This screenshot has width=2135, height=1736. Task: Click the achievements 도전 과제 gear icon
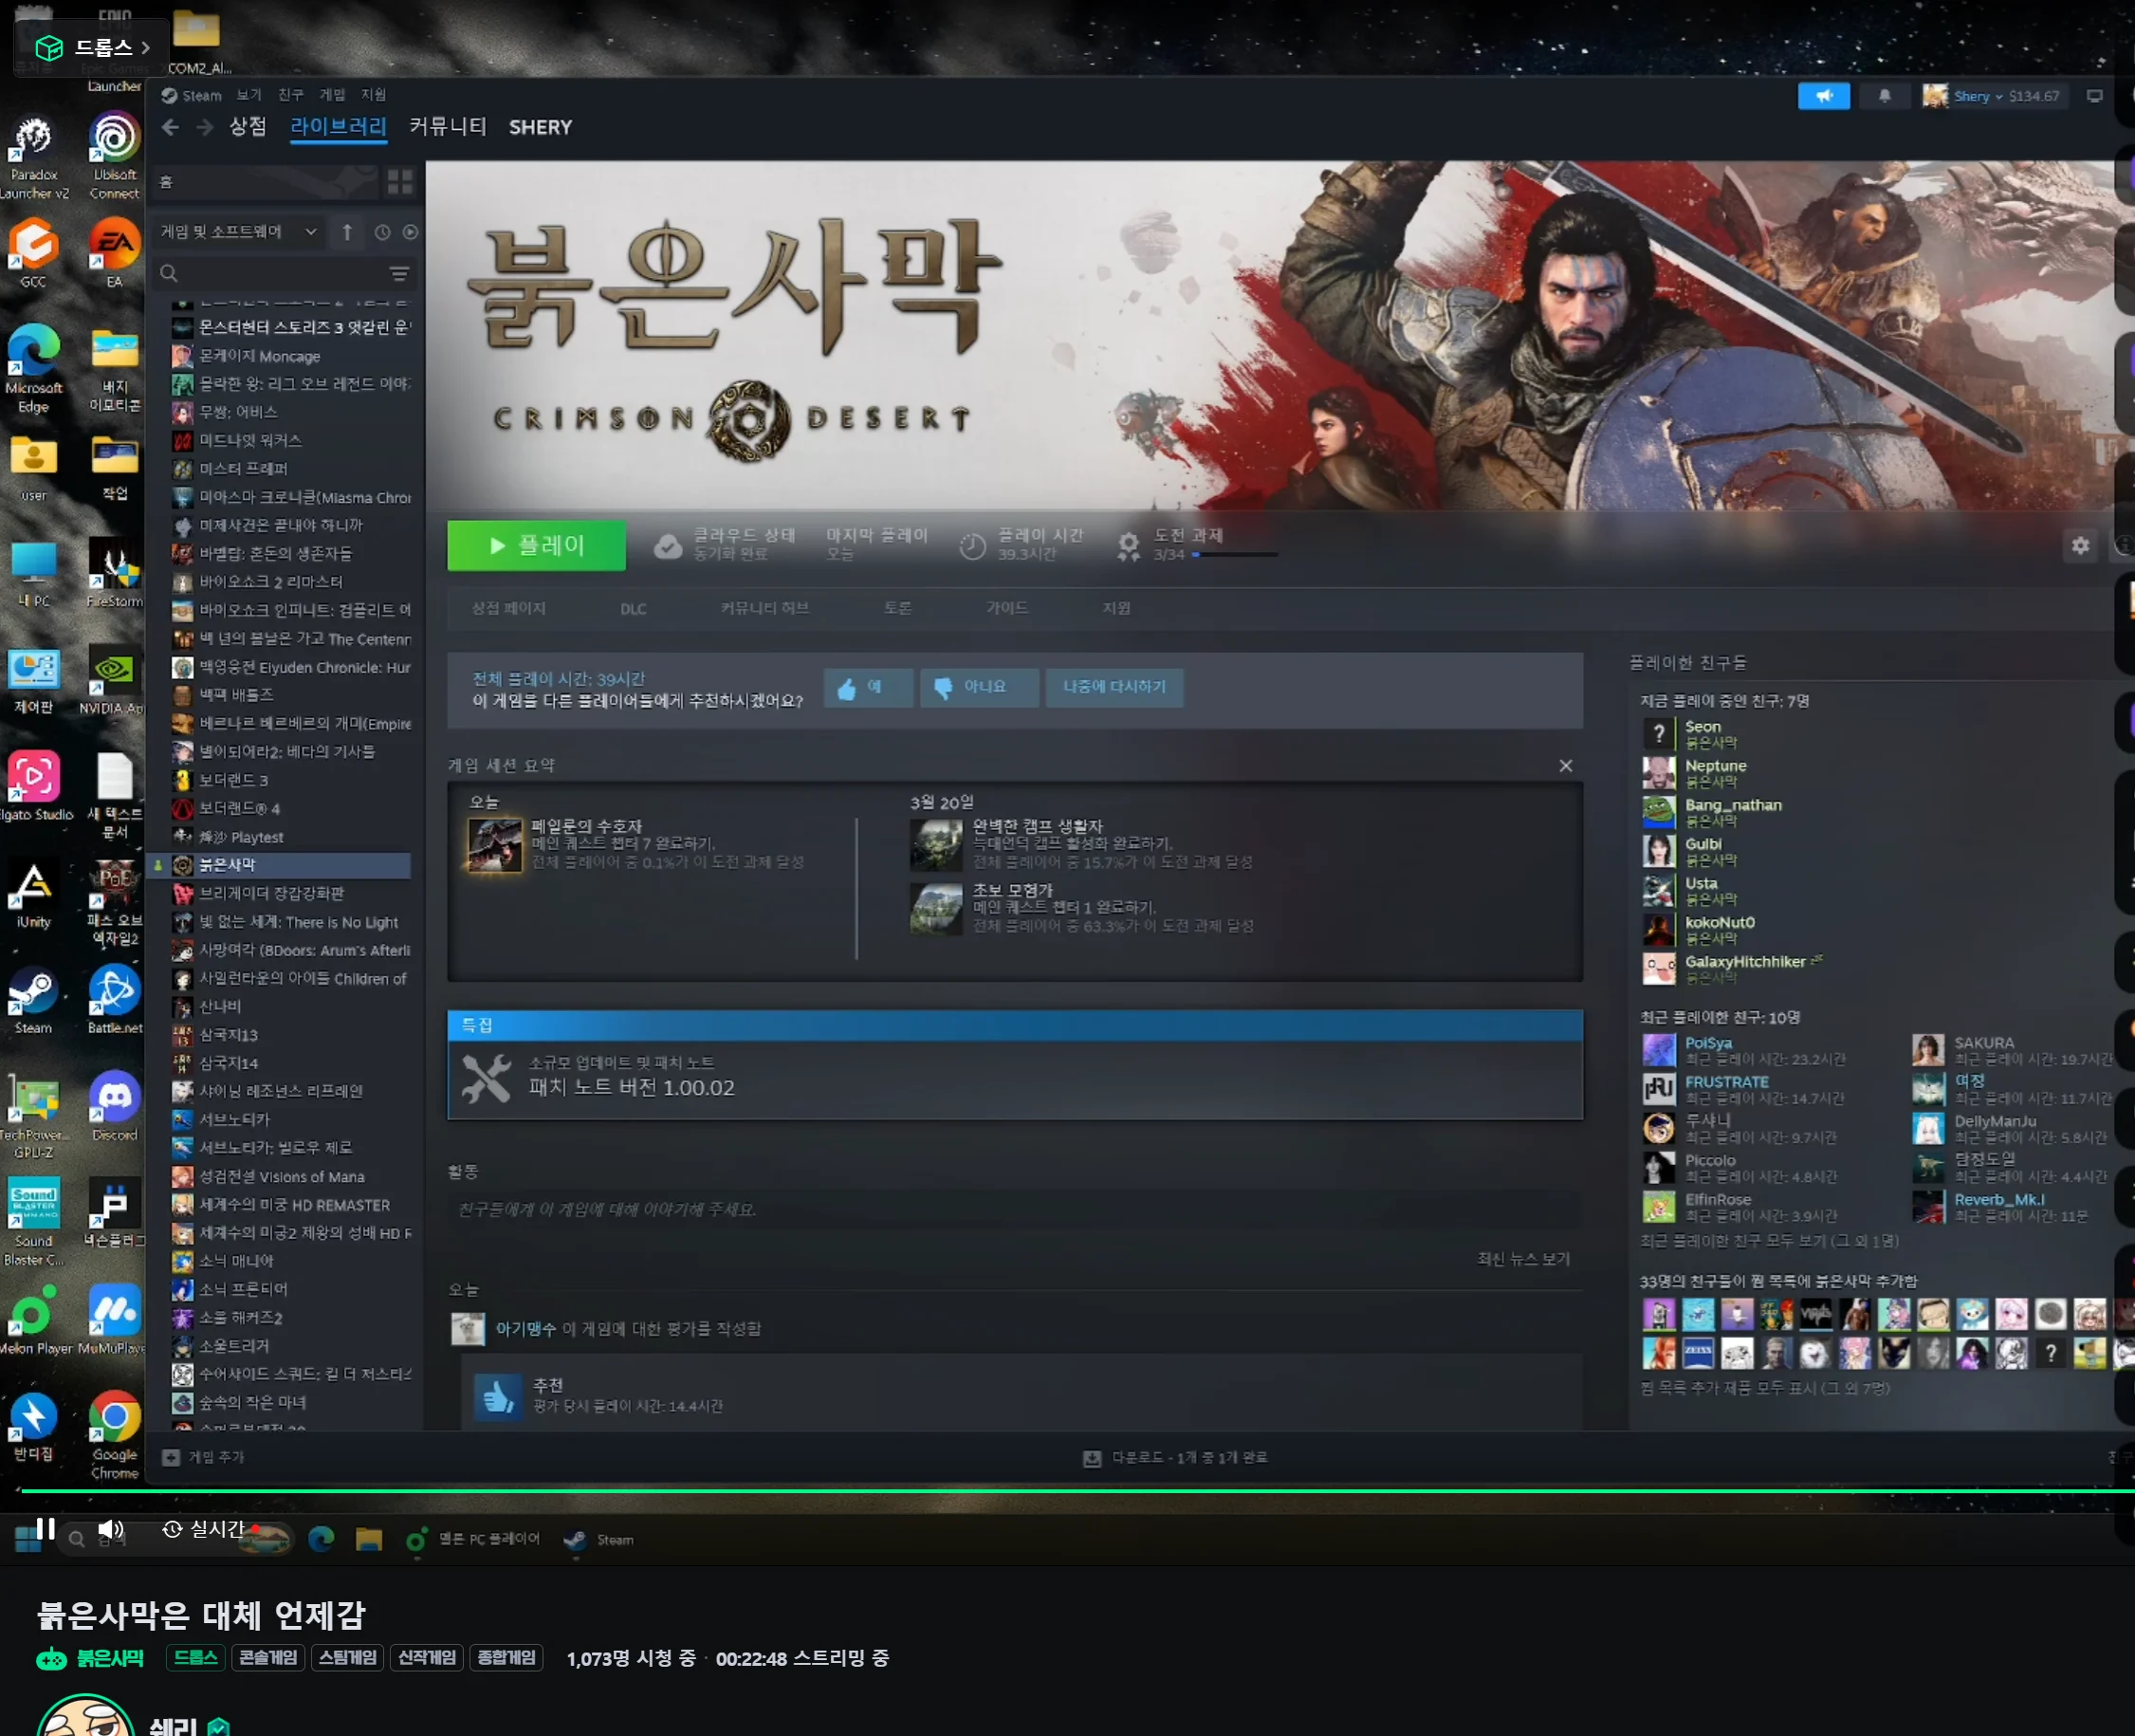pyautogui.click(x=1128, y=545)
